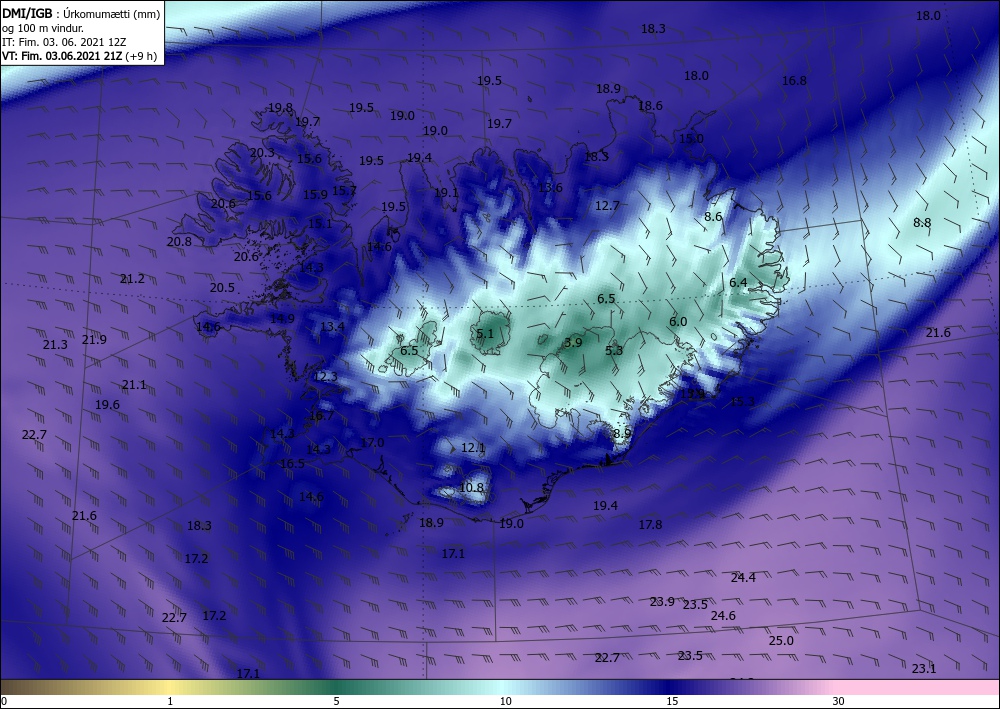Click the 'IT: Fim. 03. 06. 2021 12Z' line
This screenshot has width=1000, height=709.
[64, 42]
